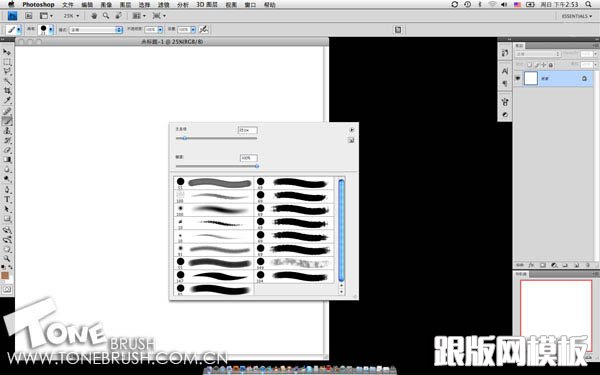Click the Zoom tool in application bar
This screenshot has height=375, width=600.
coord(106,16)
